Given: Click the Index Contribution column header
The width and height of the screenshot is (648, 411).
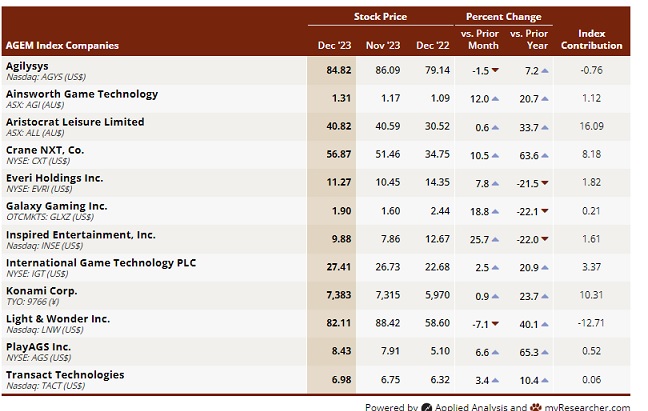Looking at the screenshot, I should (591, 39).
